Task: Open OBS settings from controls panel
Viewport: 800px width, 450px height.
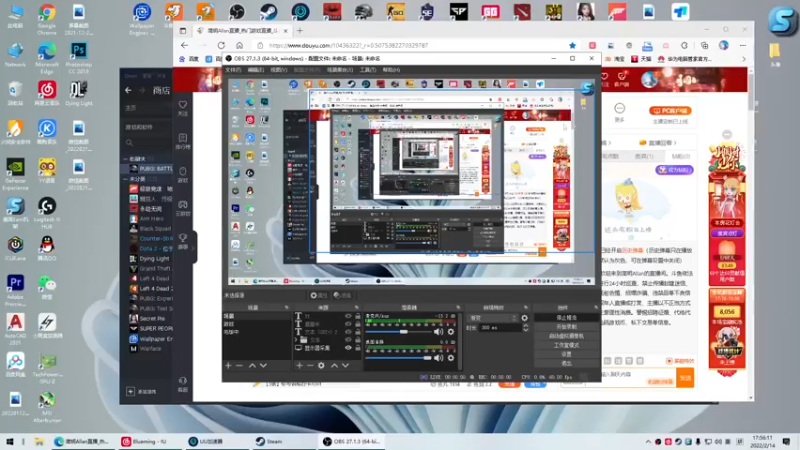Action: pos(566,354)
